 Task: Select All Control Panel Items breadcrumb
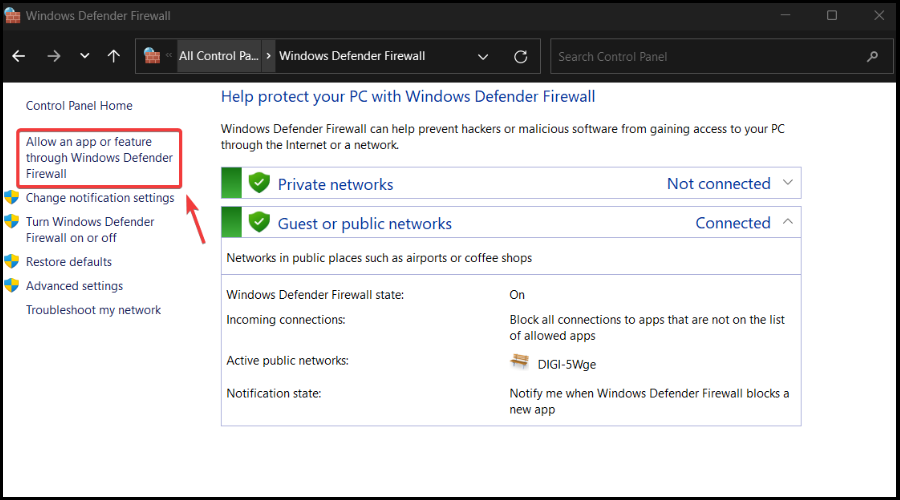pyautogui.click(x=219, y=56)
